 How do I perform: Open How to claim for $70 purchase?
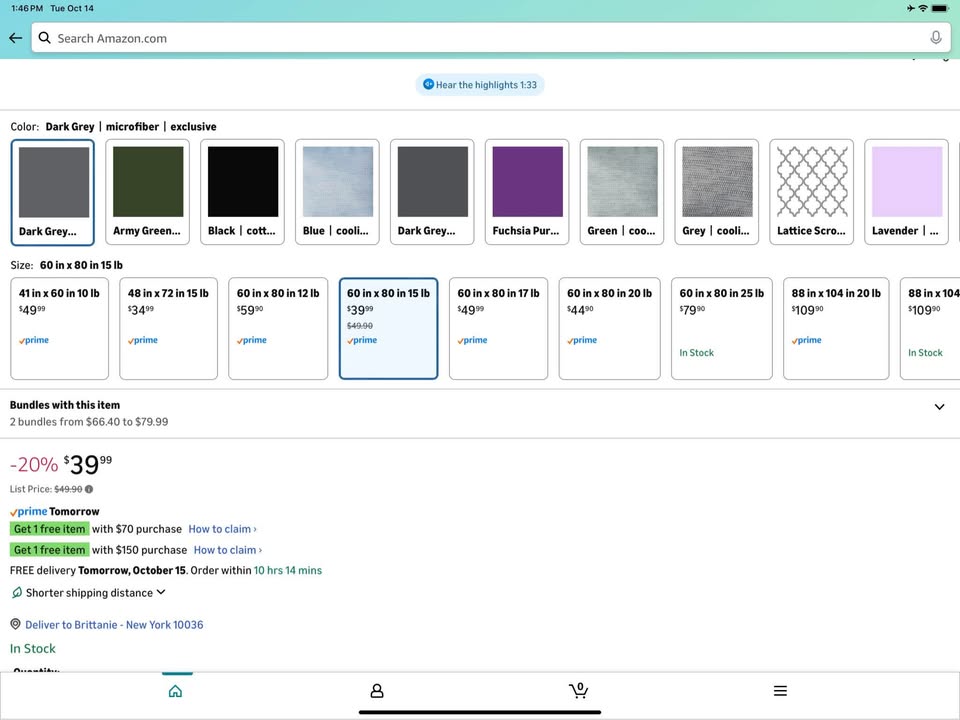point(222,529)
